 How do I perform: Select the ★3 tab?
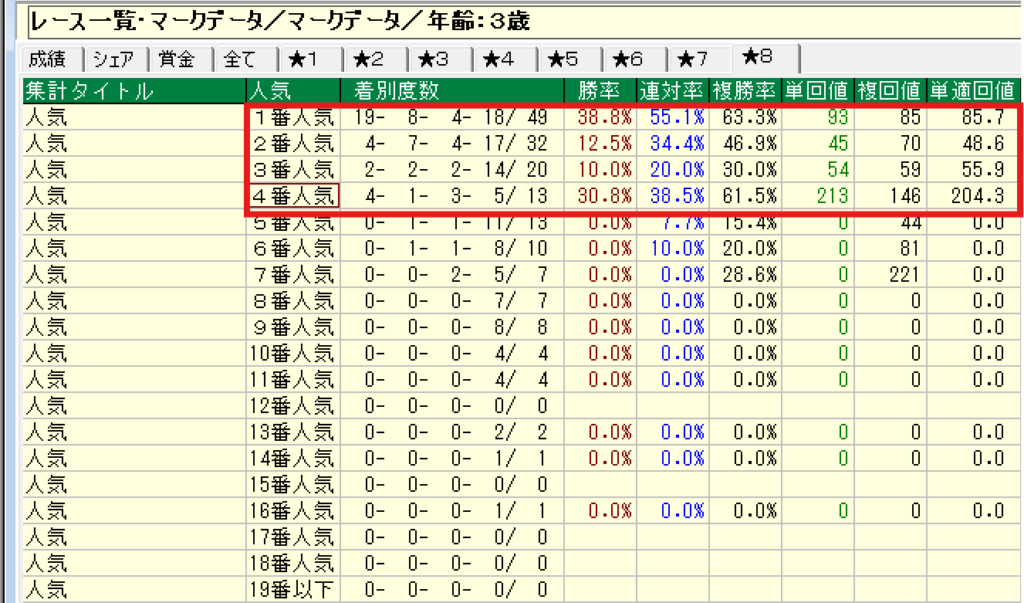[437, 60]
